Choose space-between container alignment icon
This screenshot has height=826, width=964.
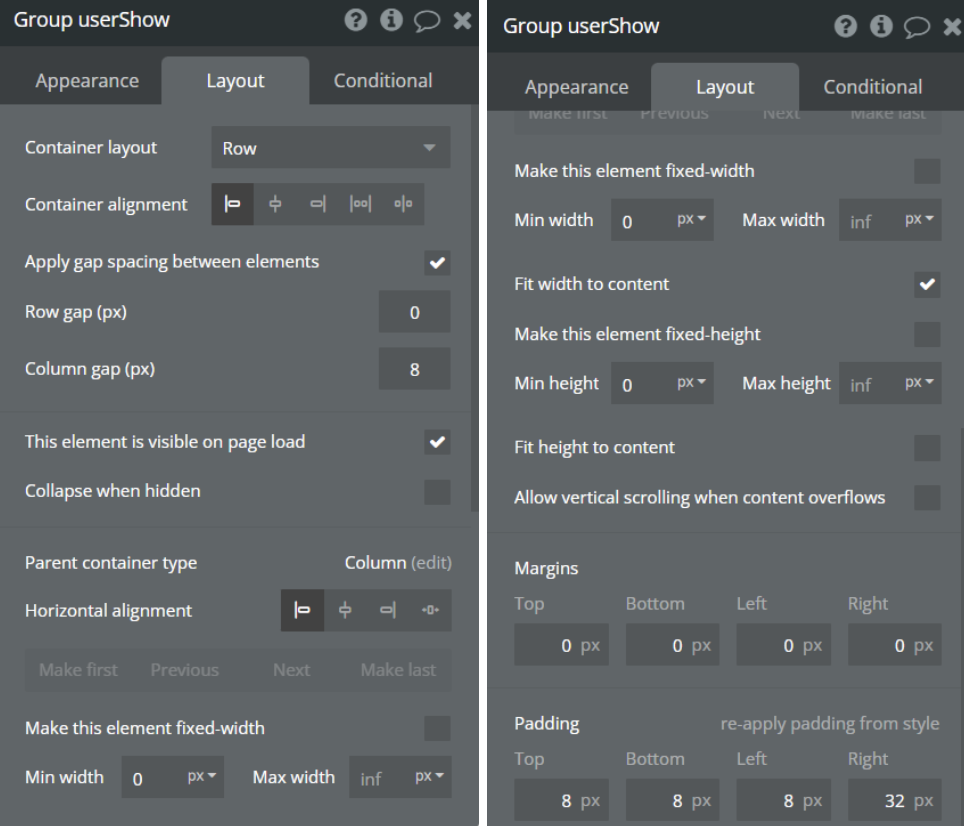point(360,204)
